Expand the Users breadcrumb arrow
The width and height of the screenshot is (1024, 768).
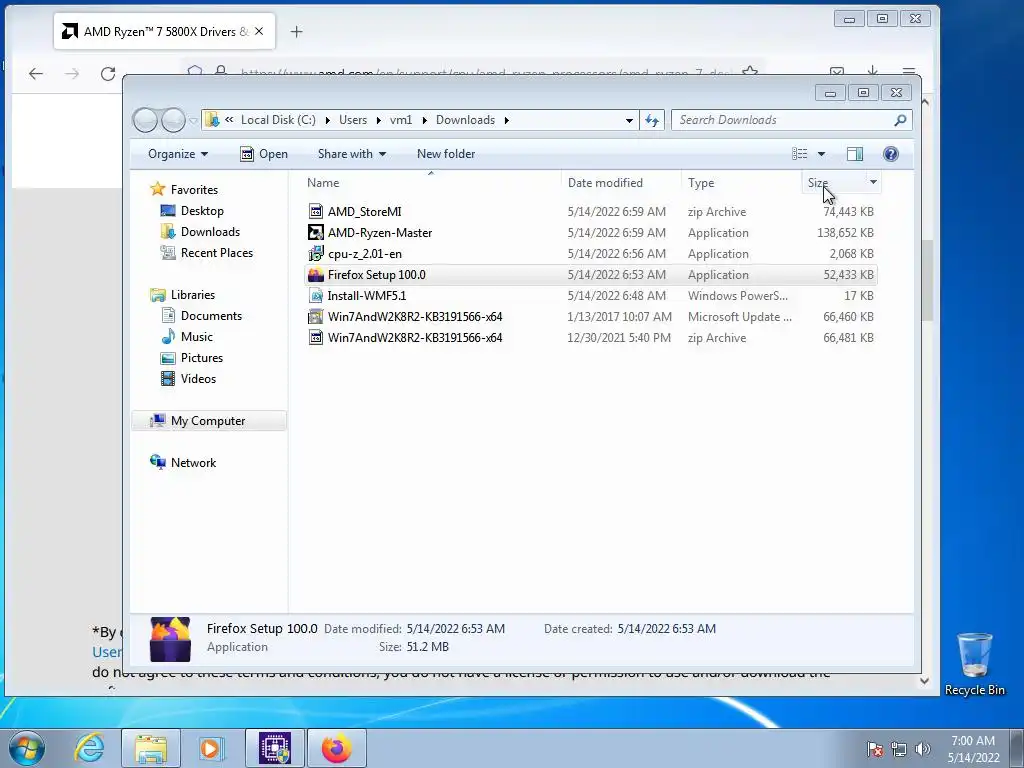click(379, 120)
